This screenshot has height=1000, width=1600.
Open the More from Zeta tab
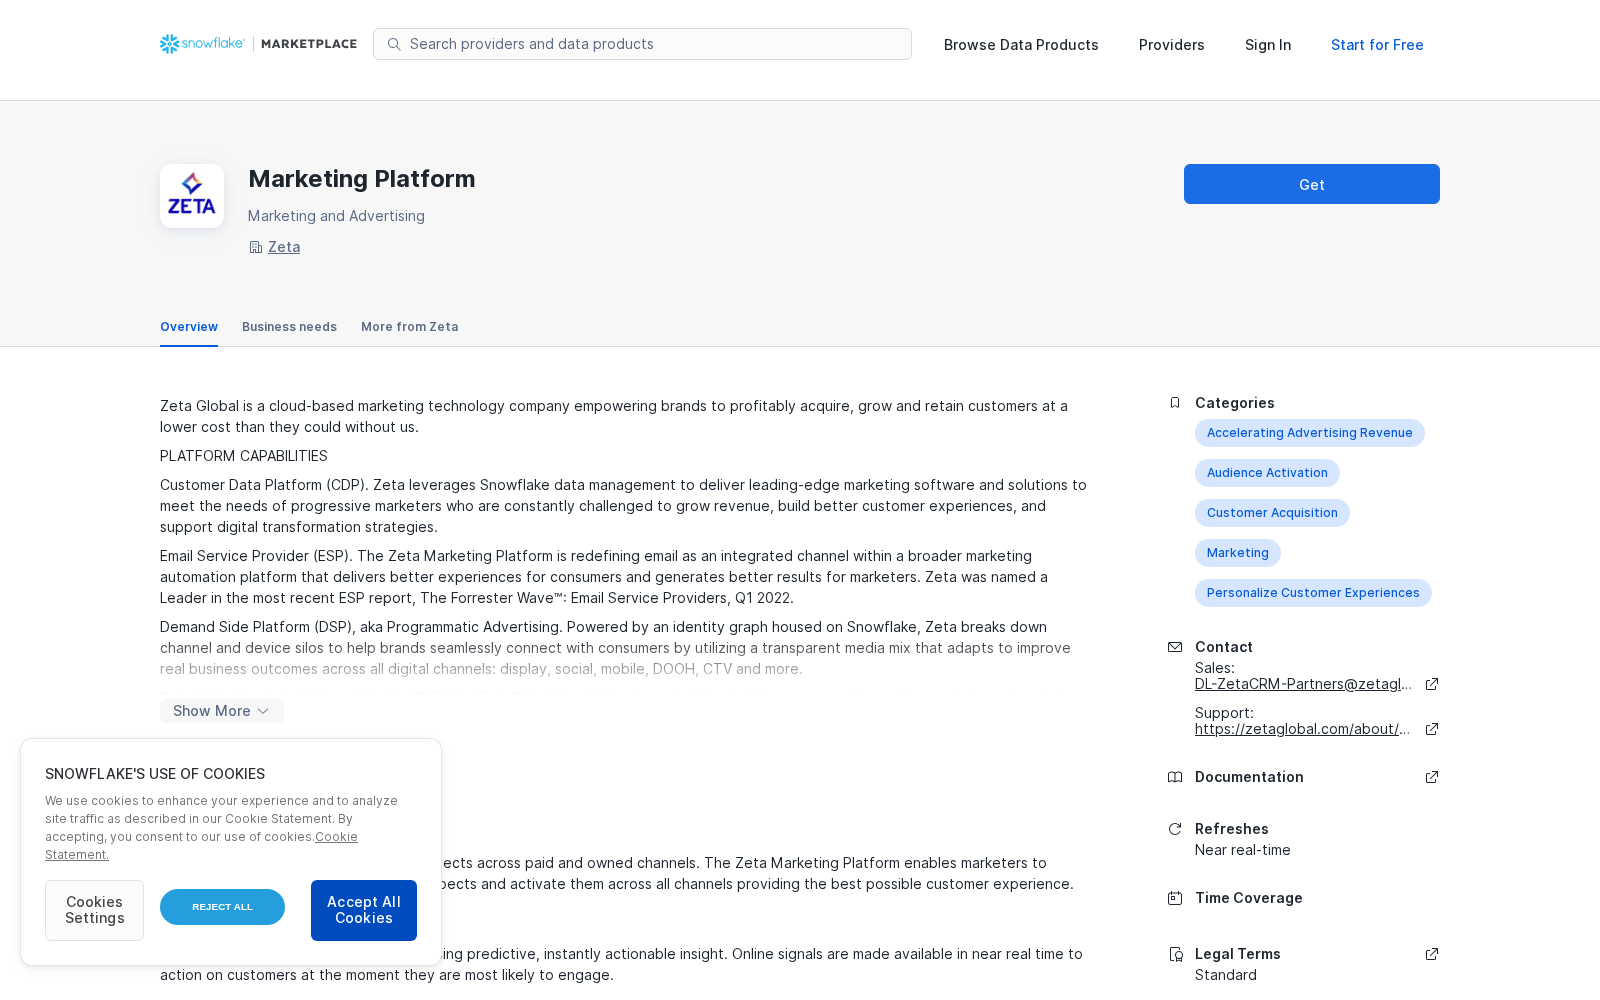click(x=410, y=327)
